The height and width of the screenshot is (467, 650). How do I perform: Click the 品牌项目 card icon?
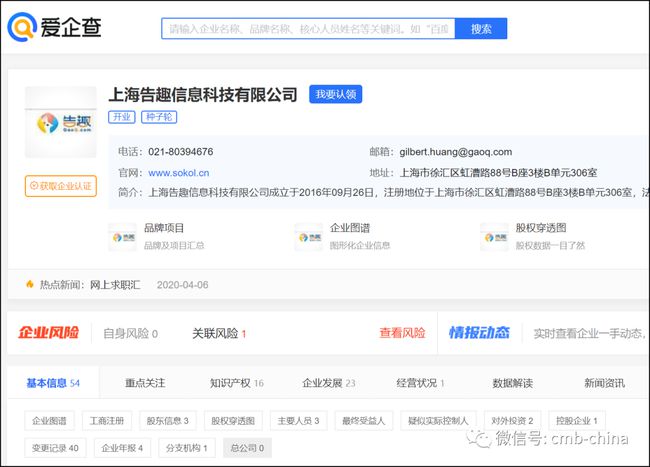tap(122, 237)
